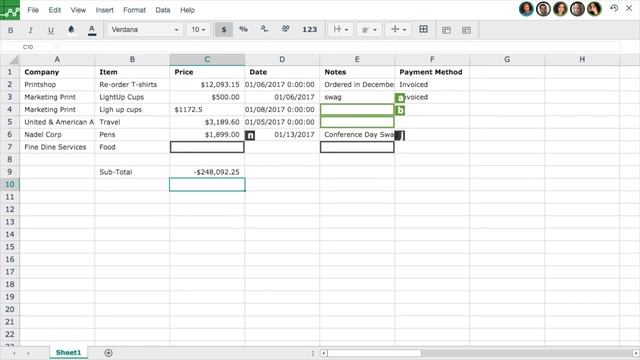Open the Data menu

click(x=163, y=10)
